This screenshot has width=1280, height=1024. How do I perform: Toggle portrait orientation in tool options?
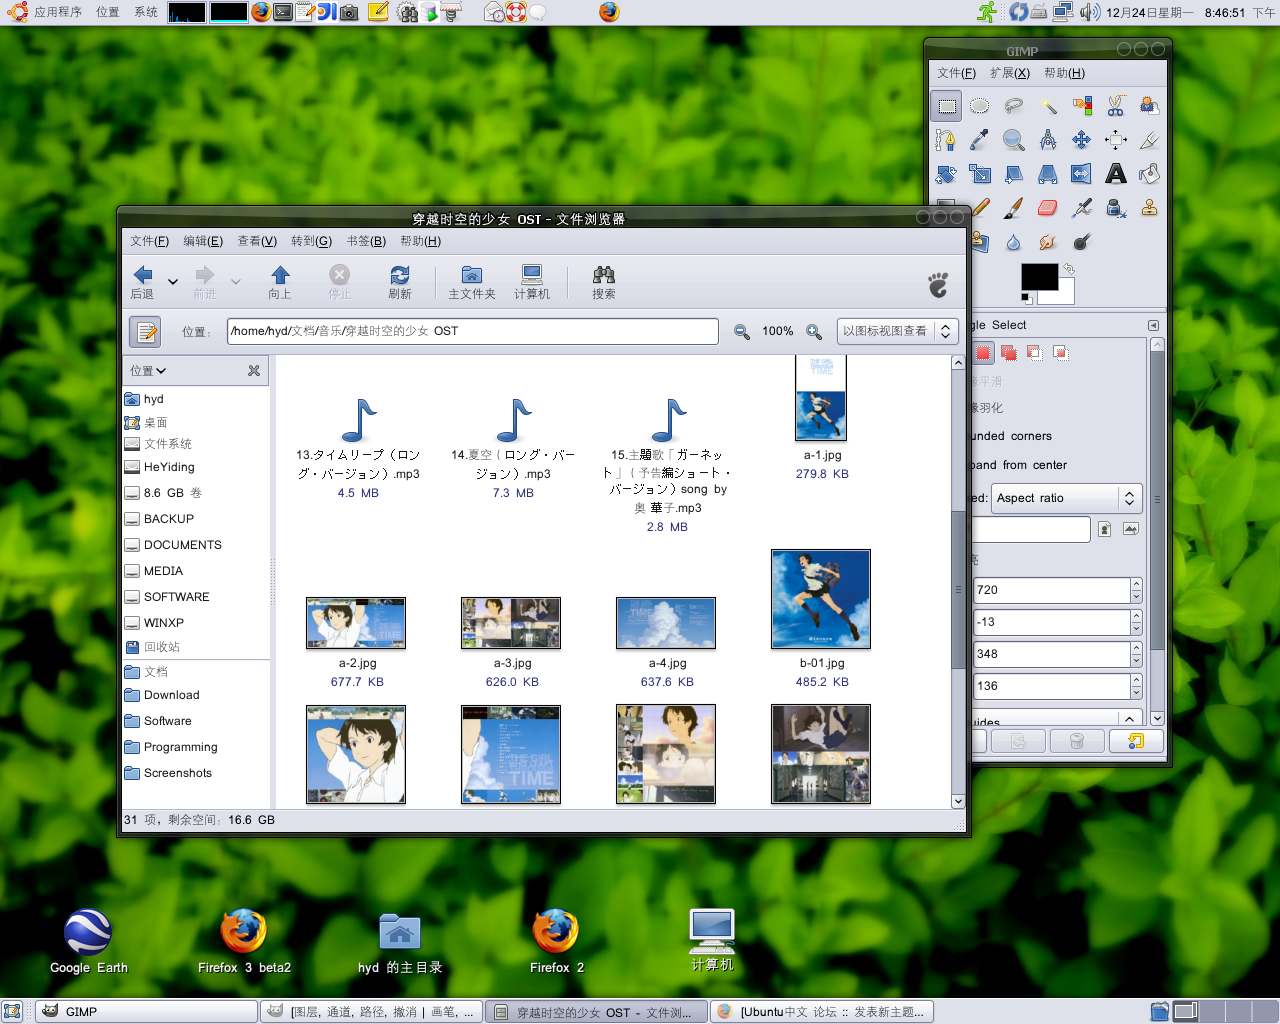(x=1105, y=529)
